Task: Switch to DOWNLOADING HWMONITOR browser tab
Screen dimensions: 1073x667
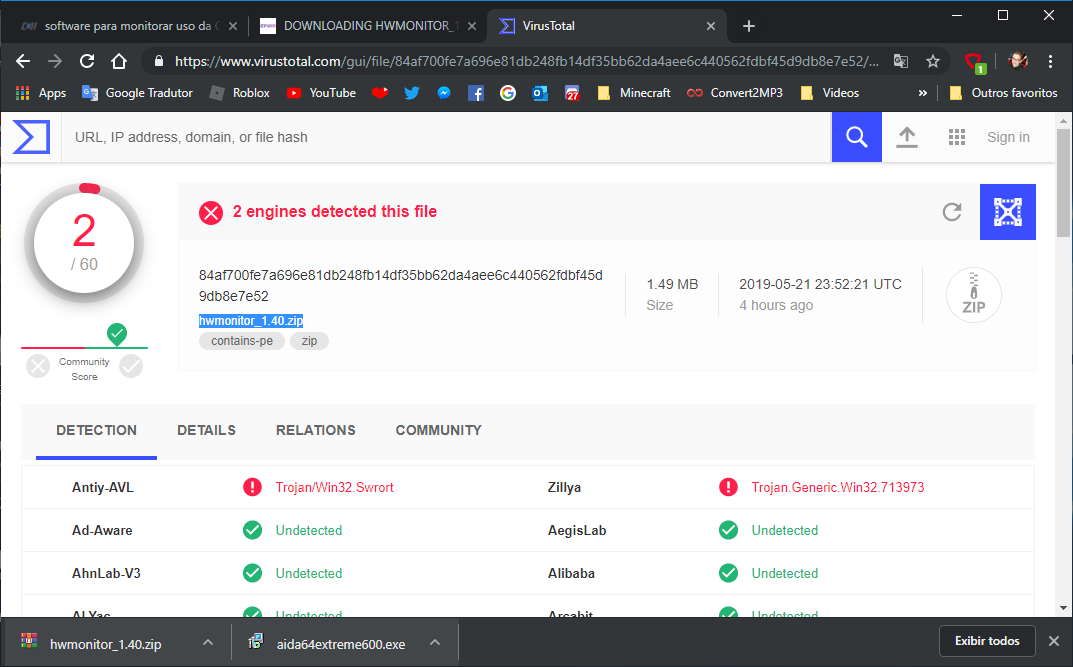Action: 367,26
